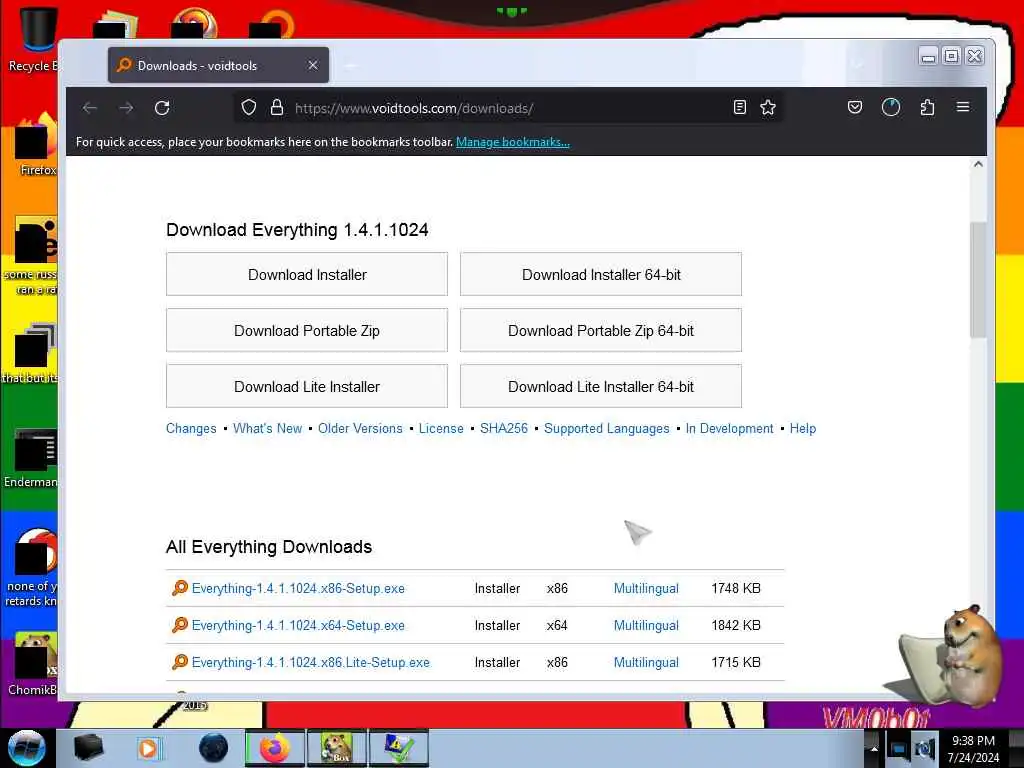Select the Firefox desktop shortcut
The height and width of the screenshot is (768, 1024).
(37, 145)
